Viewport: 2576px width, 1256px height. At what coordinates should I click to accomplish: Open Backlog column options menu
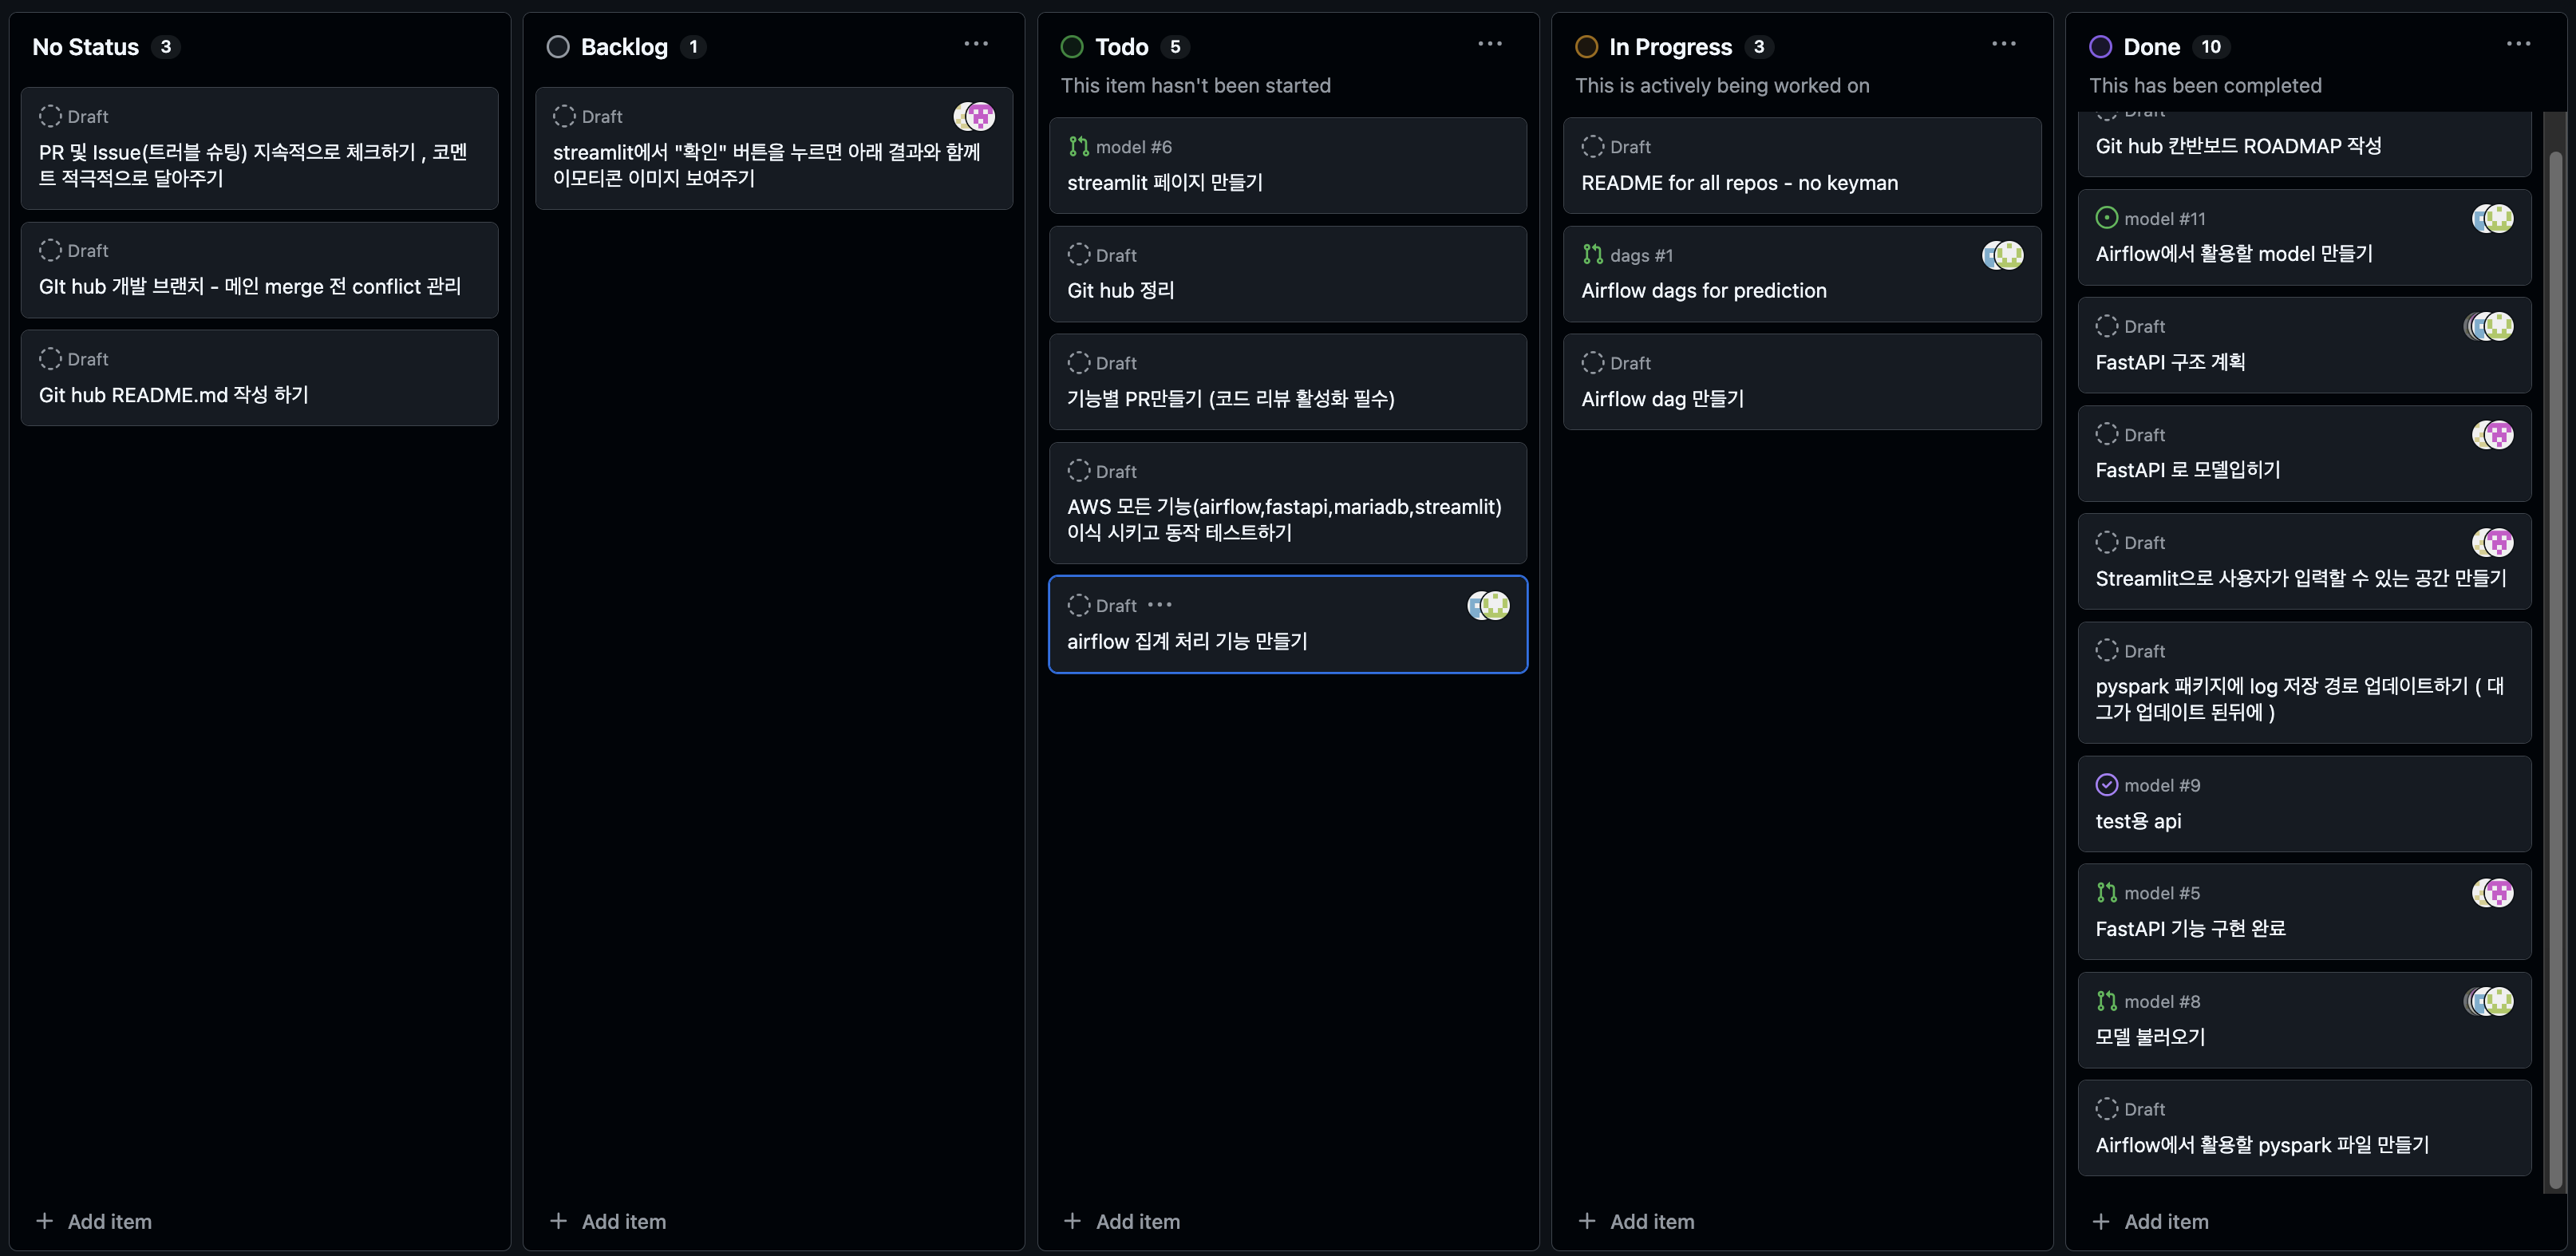(x=975, y=44)
